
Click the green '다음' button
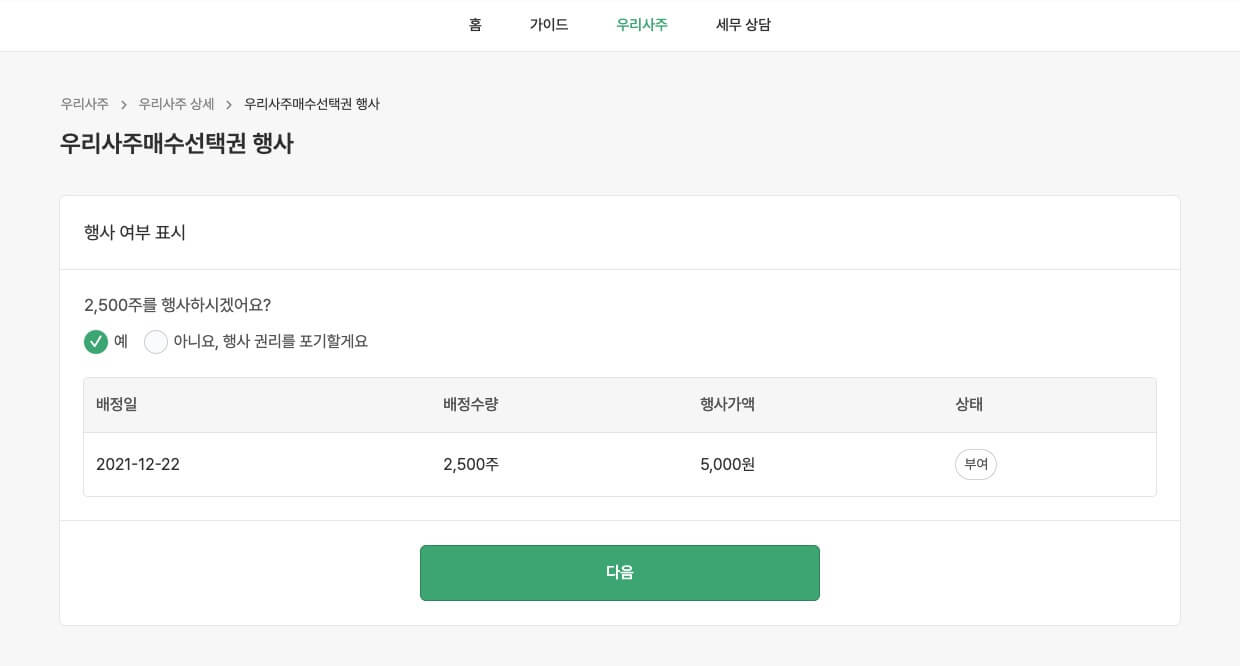[x=619, y=573]
